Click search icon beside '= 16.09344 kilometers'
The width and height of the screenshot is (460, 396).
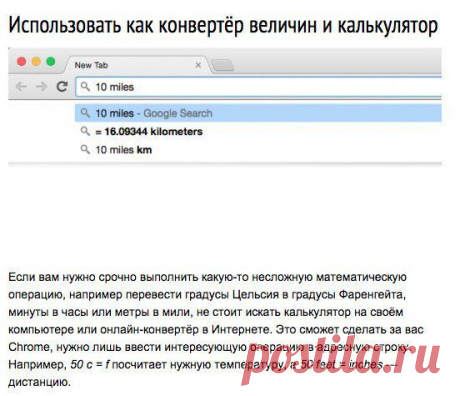85,131
